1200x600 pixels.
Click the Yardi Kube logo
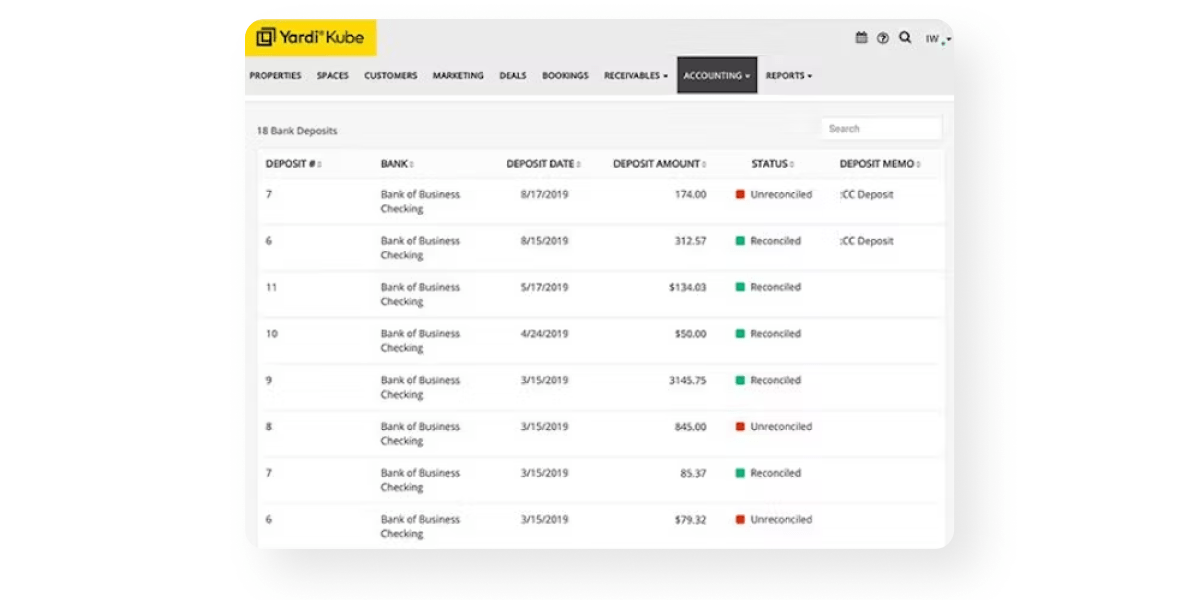pyautogui.click(x=311, y=38)
